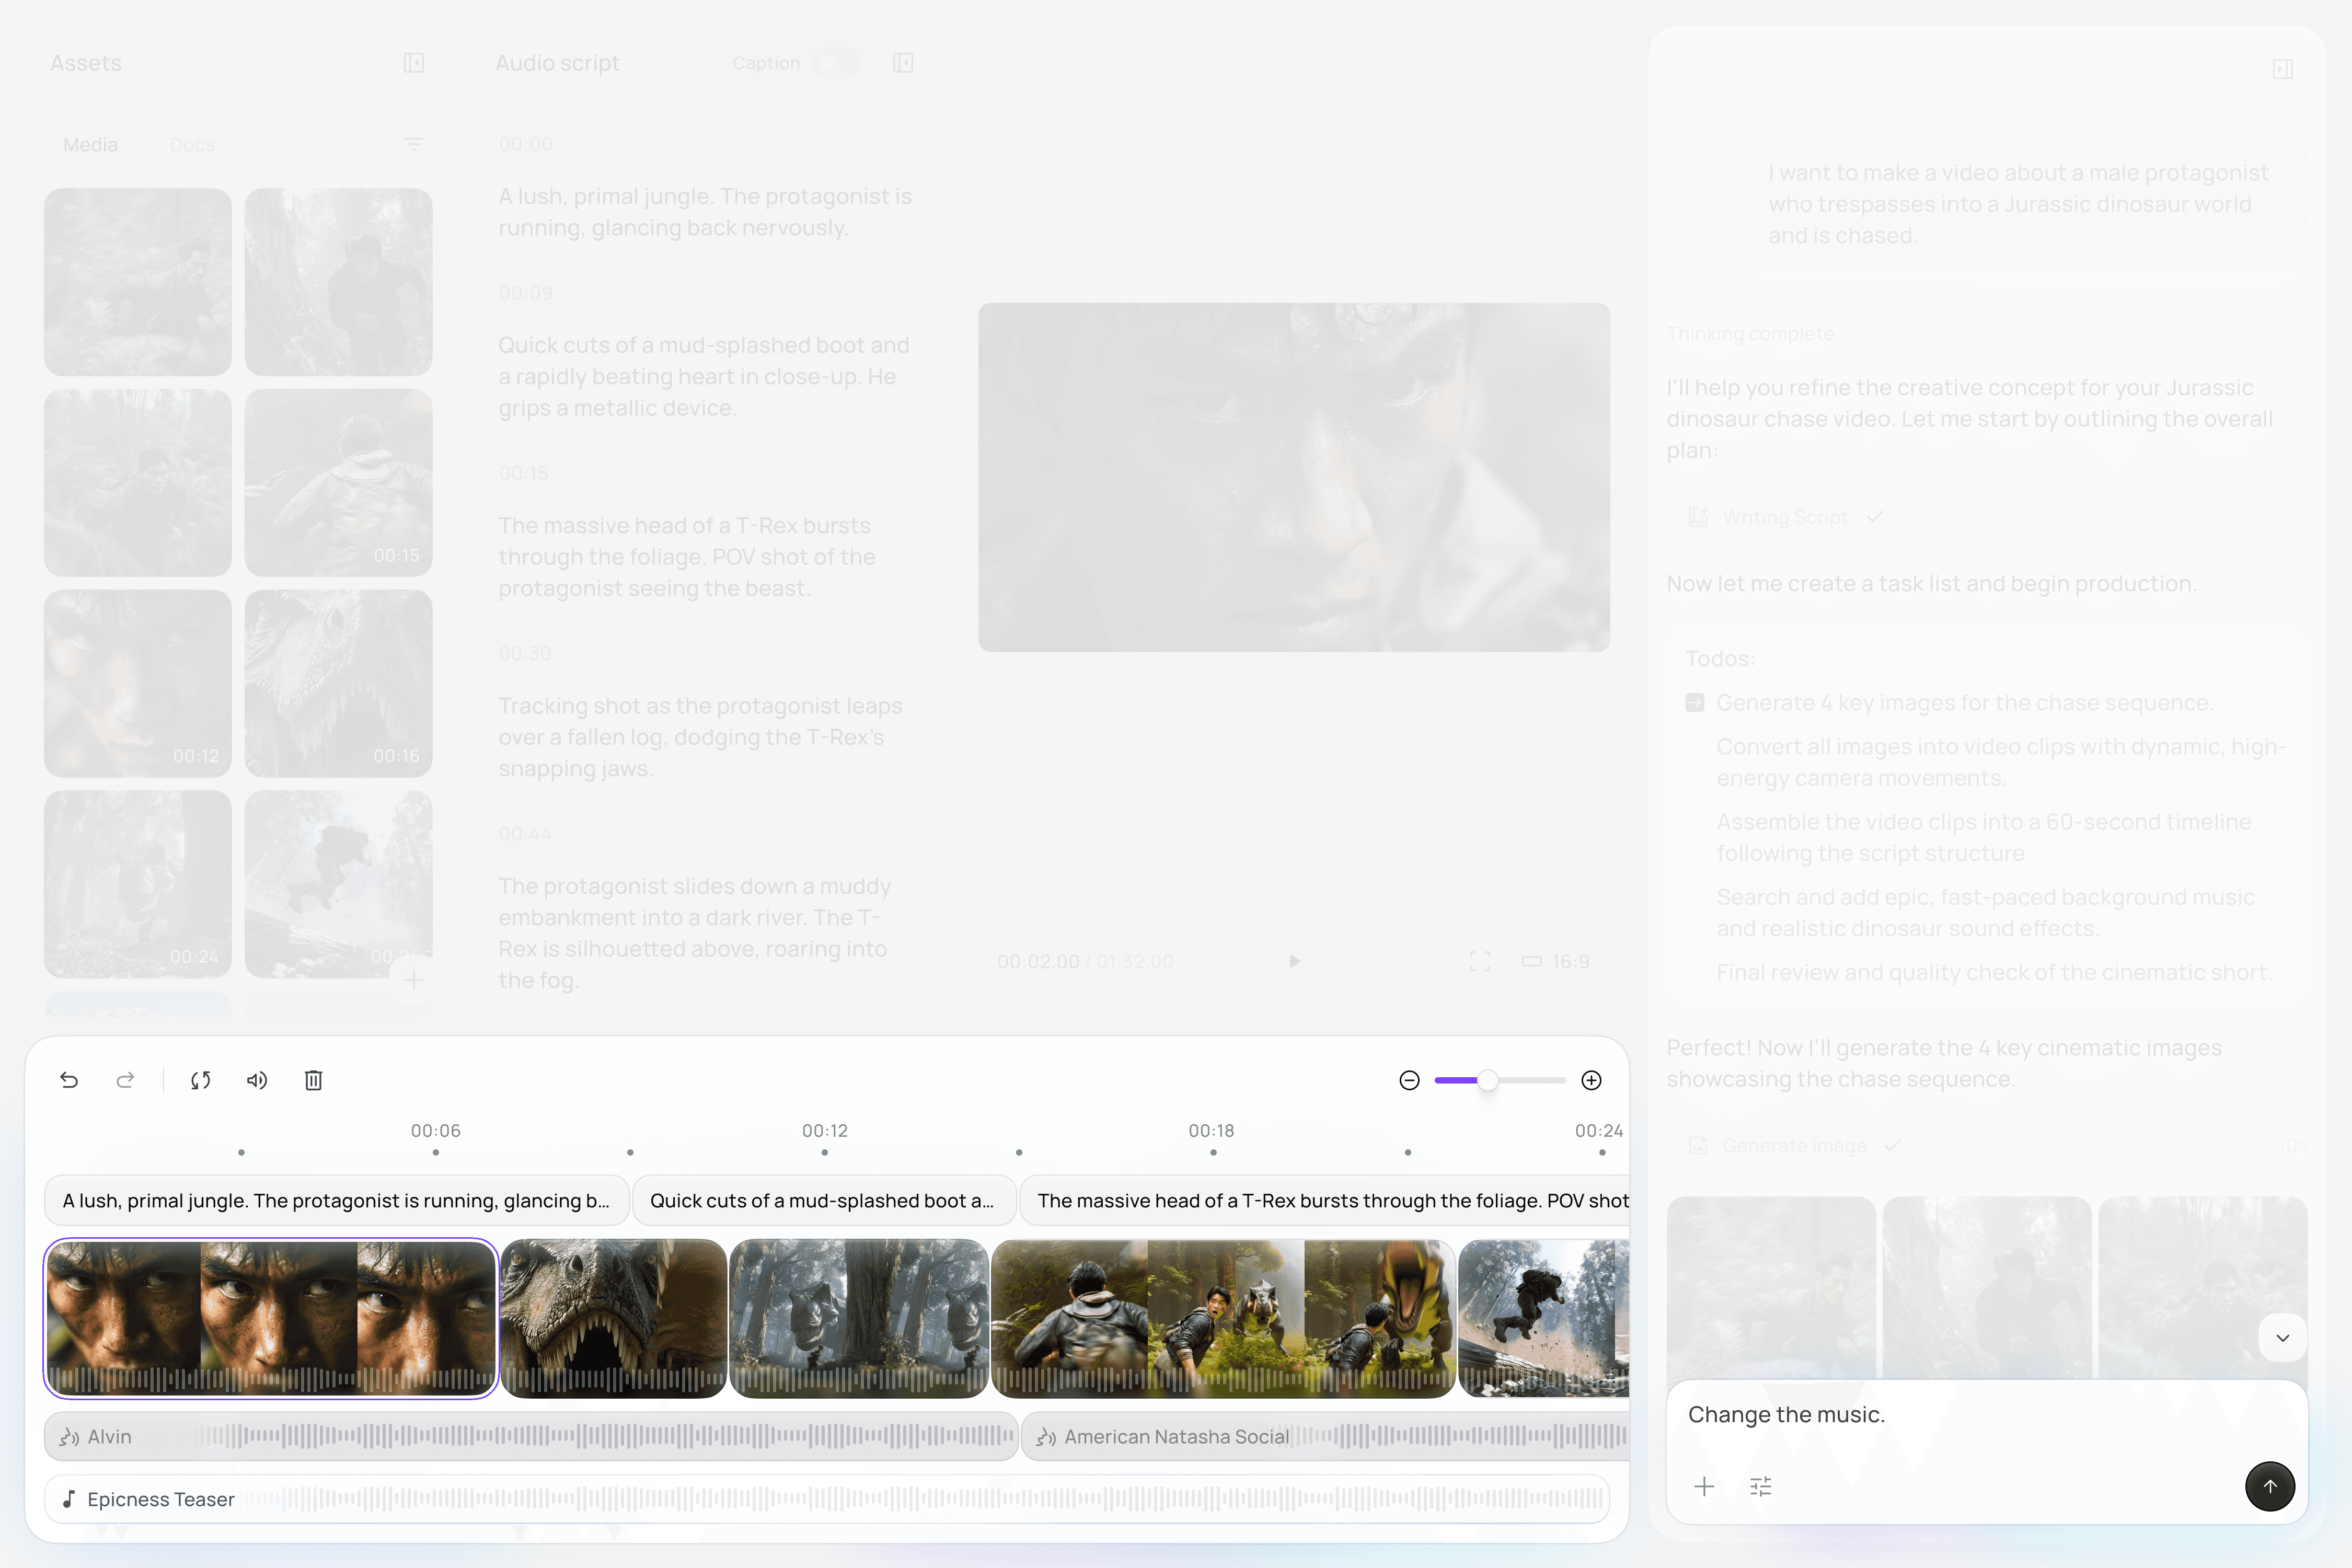Zoom out timeline with minus icon

[x=1409, y=1080]
